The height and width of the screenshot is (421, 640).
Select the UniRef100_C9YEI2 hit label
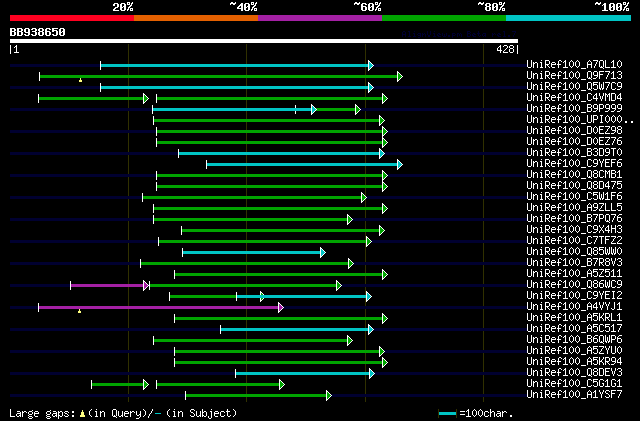(574, 296)
